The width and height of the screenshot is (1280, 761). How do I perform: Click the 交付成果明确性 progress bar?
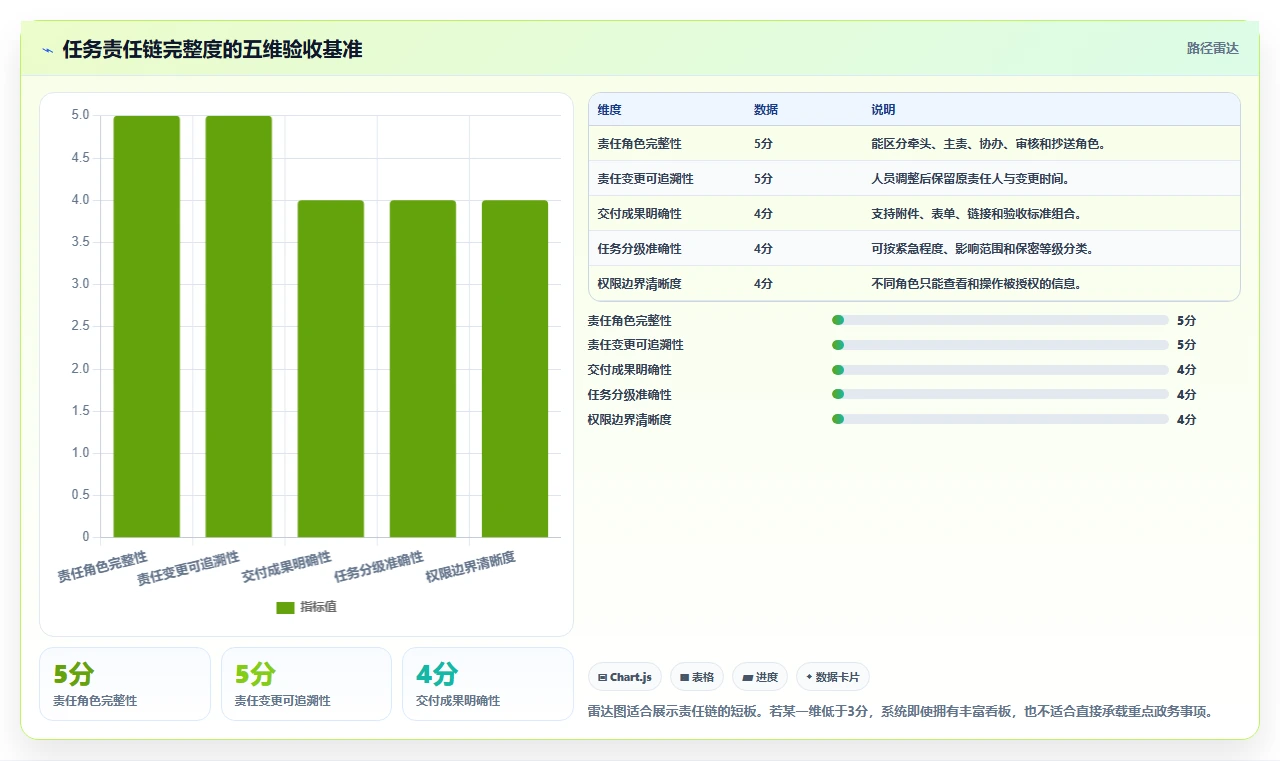coord(1000,370)
